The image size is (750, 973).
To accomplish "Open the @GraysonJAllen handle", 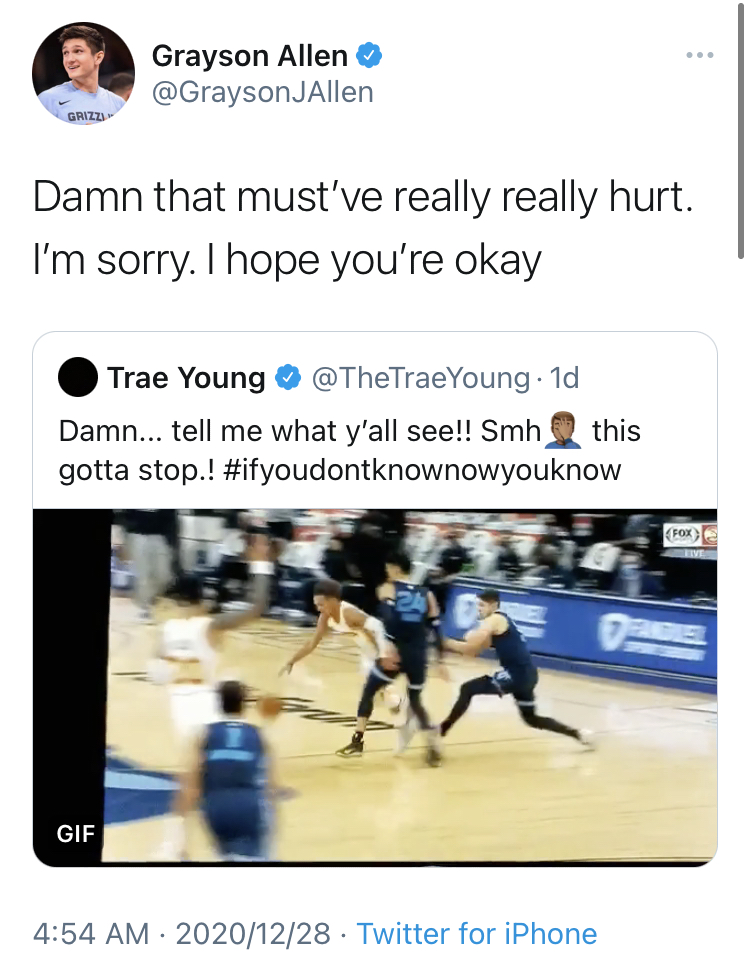I will point(262,92).
